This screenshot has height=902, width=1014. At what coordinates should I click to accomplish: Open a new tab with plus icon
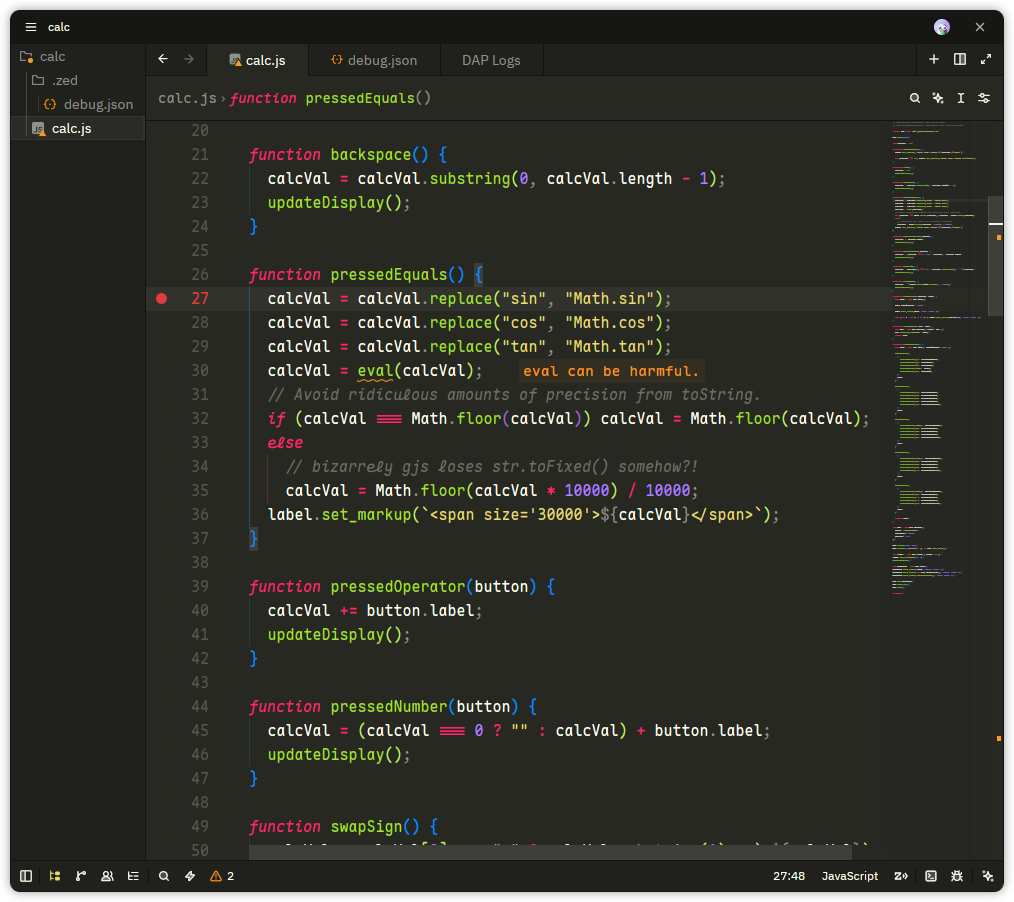pyautogui.click(x=934, y=59)
